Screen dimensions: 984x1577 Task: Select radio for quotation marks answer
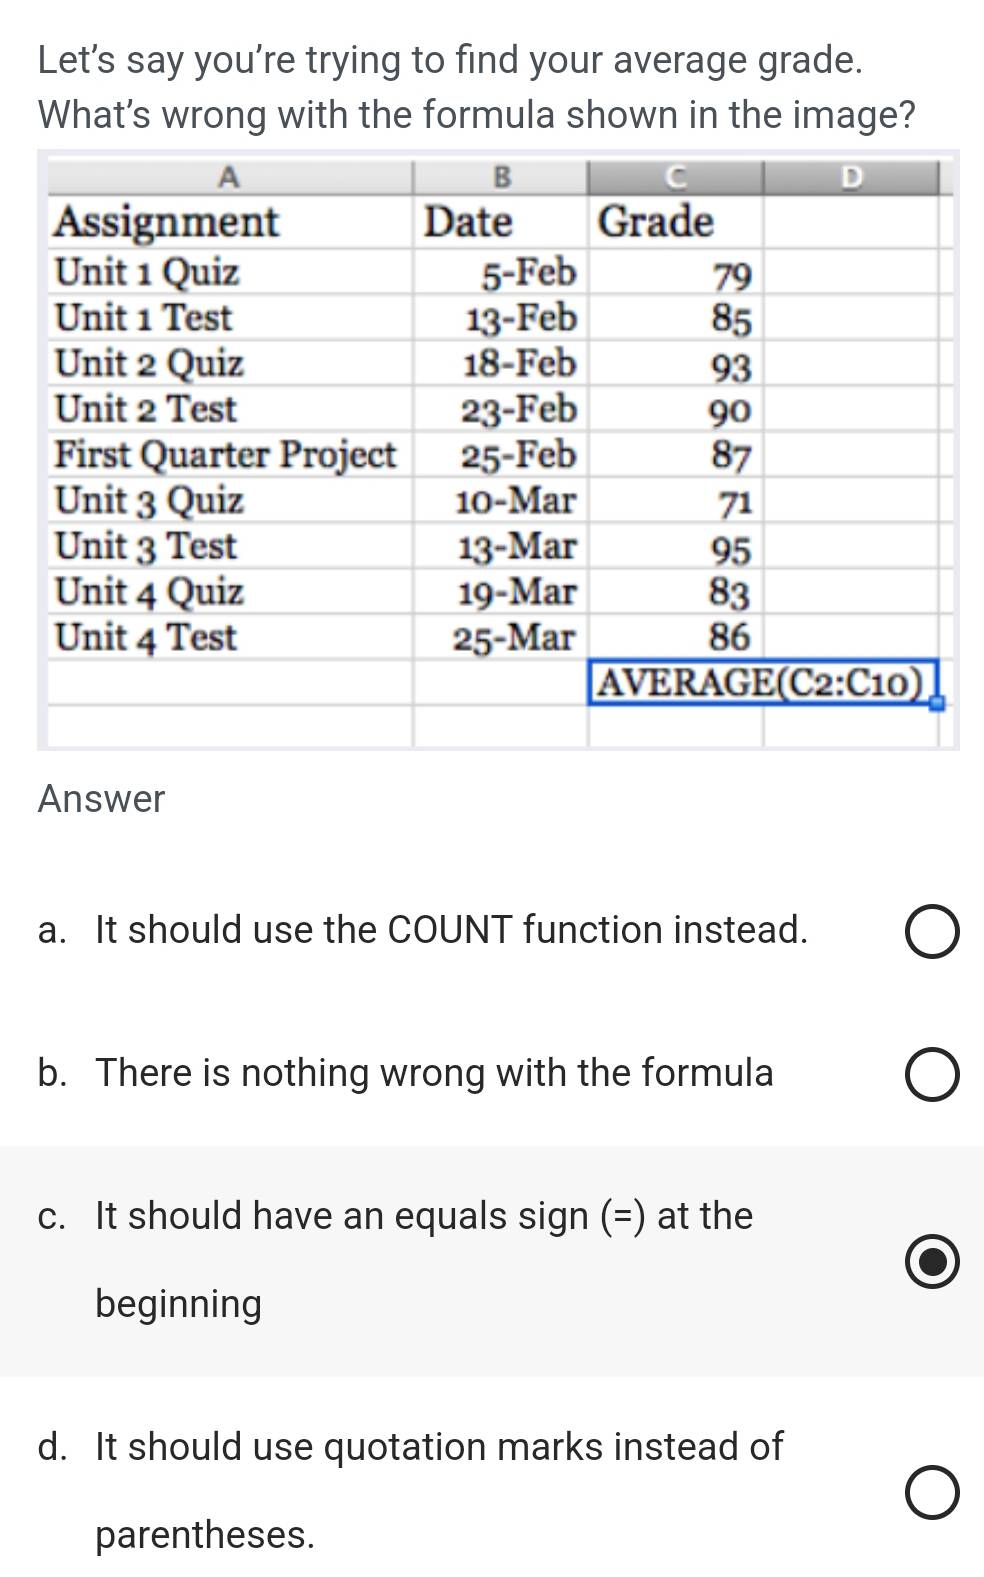932,1493
